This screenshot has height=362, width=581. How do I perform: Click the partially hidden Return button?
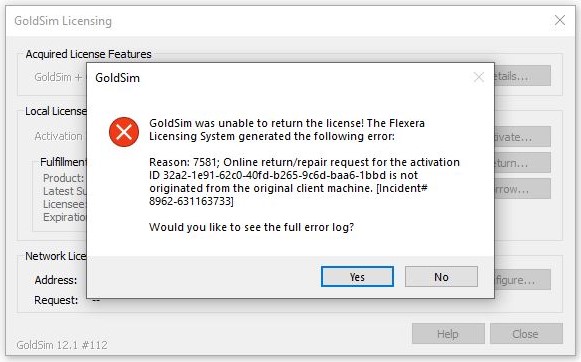click(x=522, y=163)
